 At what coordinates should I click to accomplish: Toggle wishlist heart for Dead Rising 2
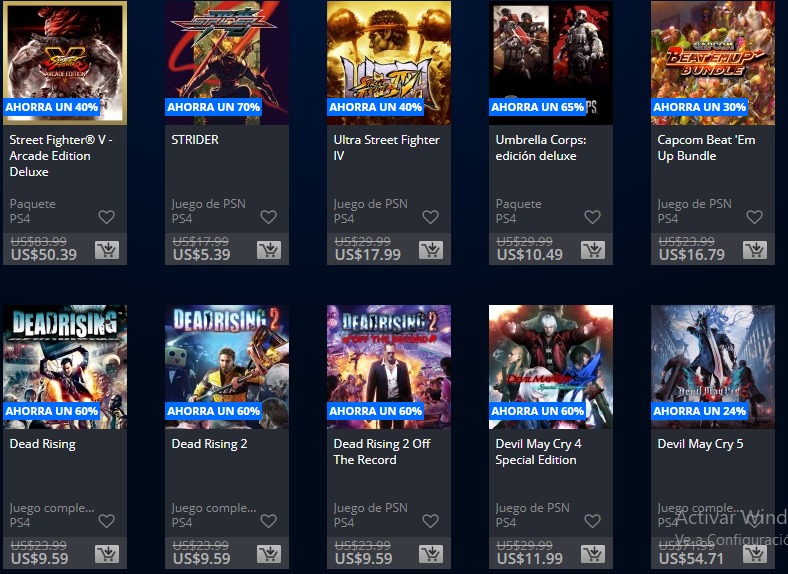(268, 521)
